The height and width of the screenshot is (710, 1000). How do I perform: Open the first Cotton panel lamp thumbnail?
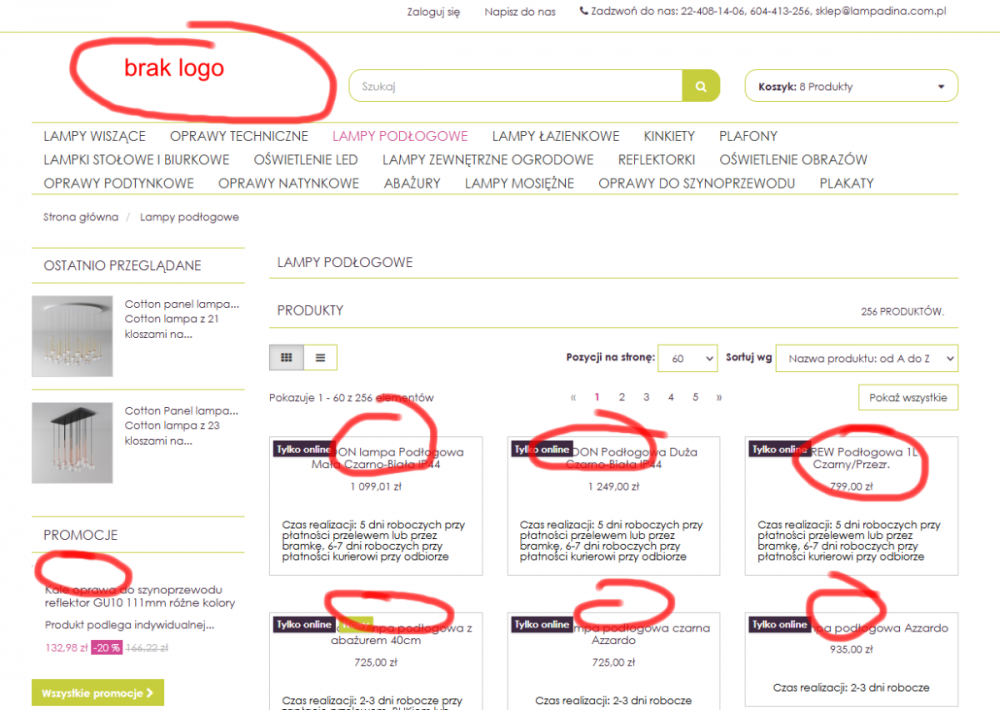(72, 335)
